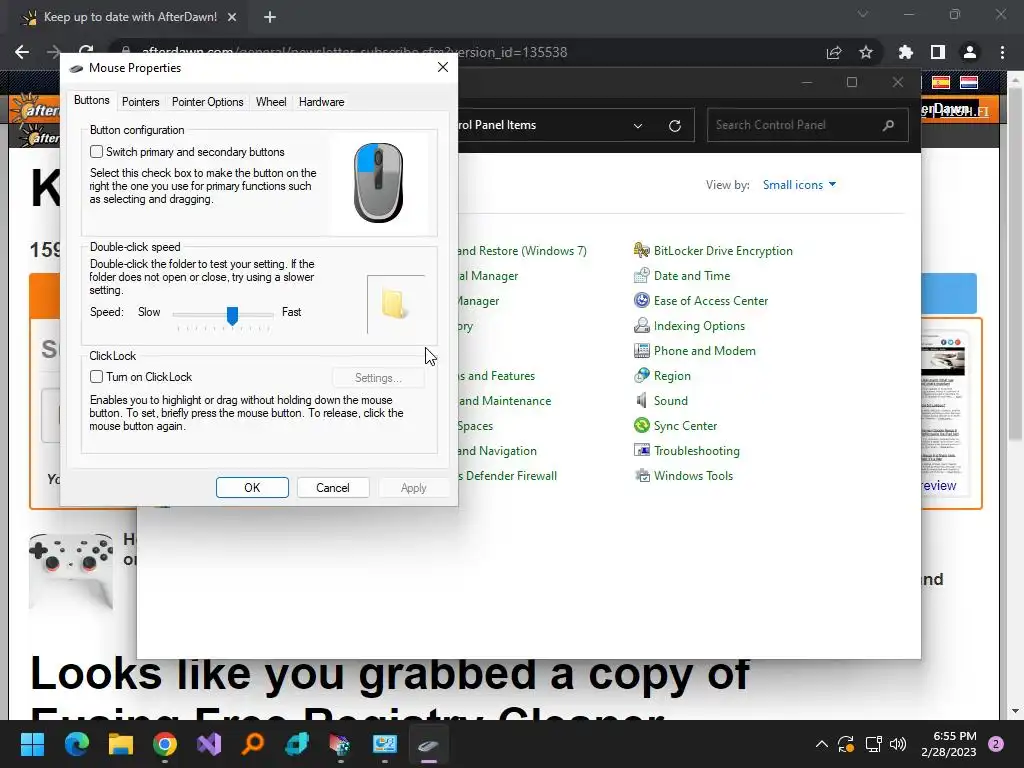Select the Buttons tab
This screenshot has width=1024, height=768.
[x=91, y=100]
